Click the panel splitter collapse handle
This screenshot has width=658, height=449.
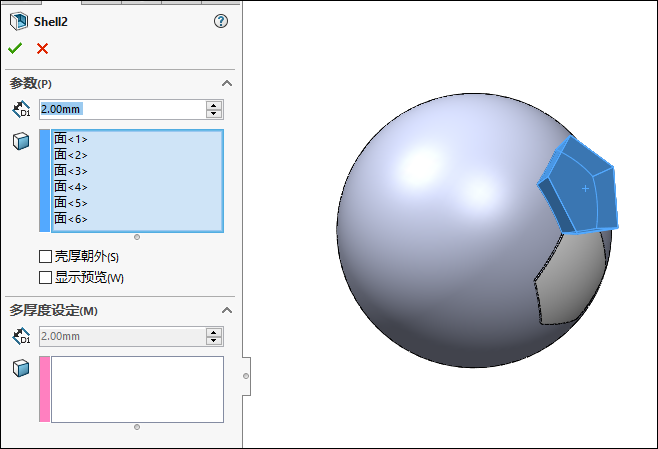pyautogui.click(x=246, y=376)
